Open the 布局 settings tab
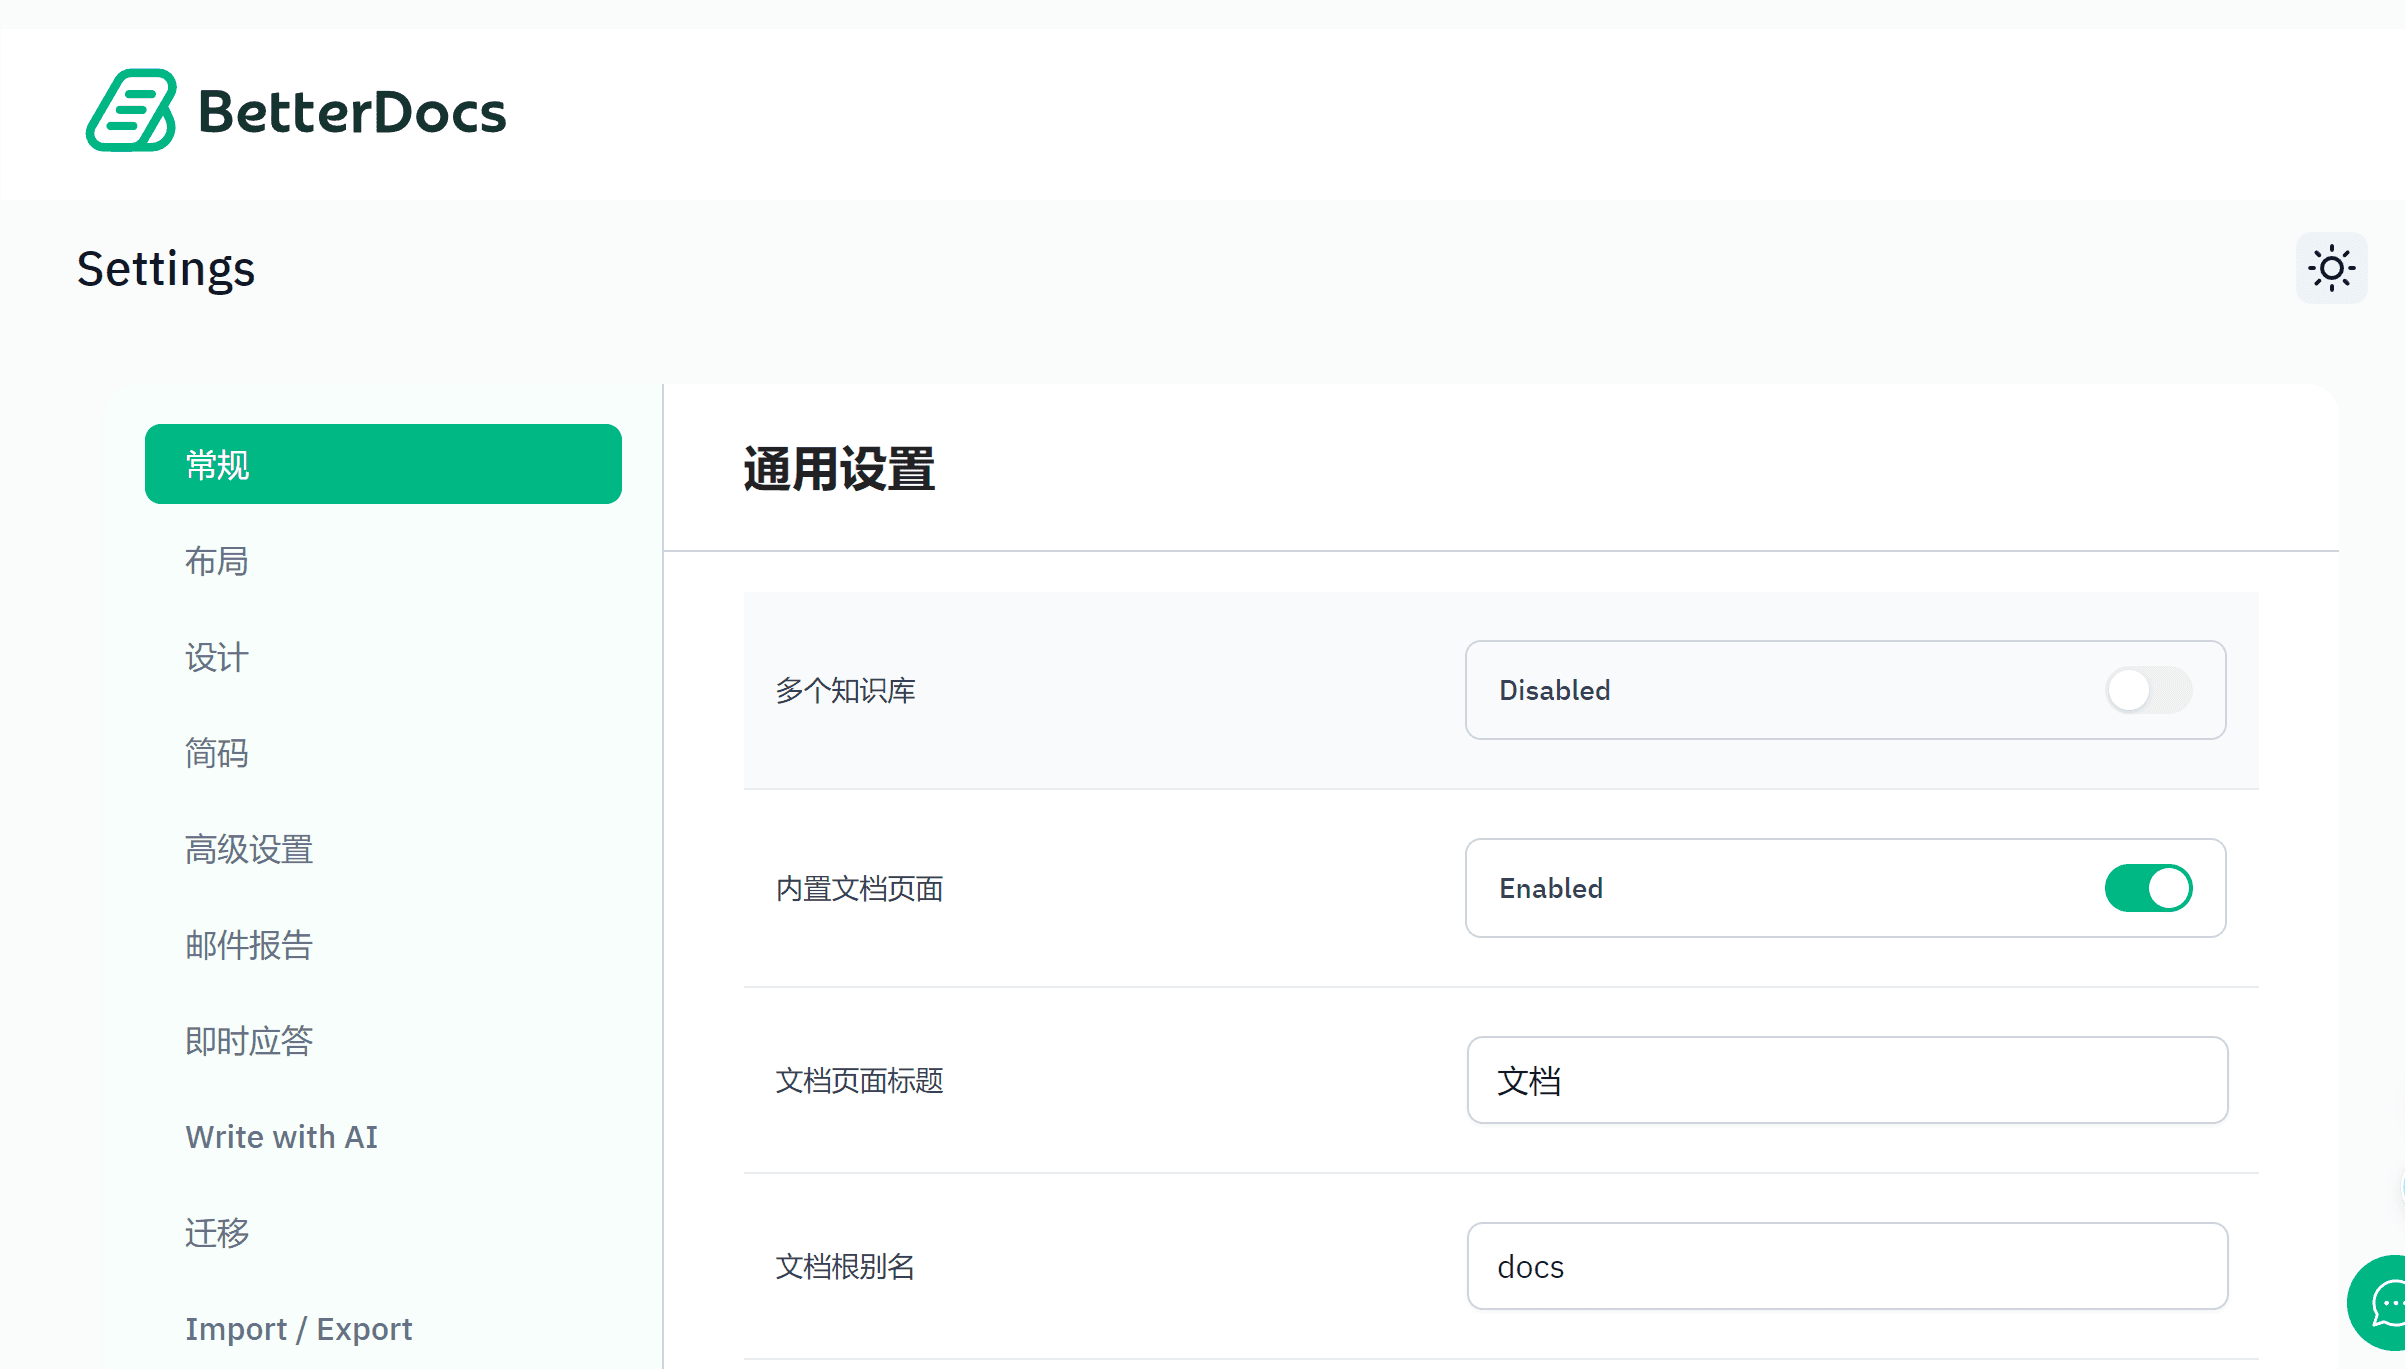The height and width of the screenshot is (1369, 2405). pyautogui.click(x=217, y=561)
